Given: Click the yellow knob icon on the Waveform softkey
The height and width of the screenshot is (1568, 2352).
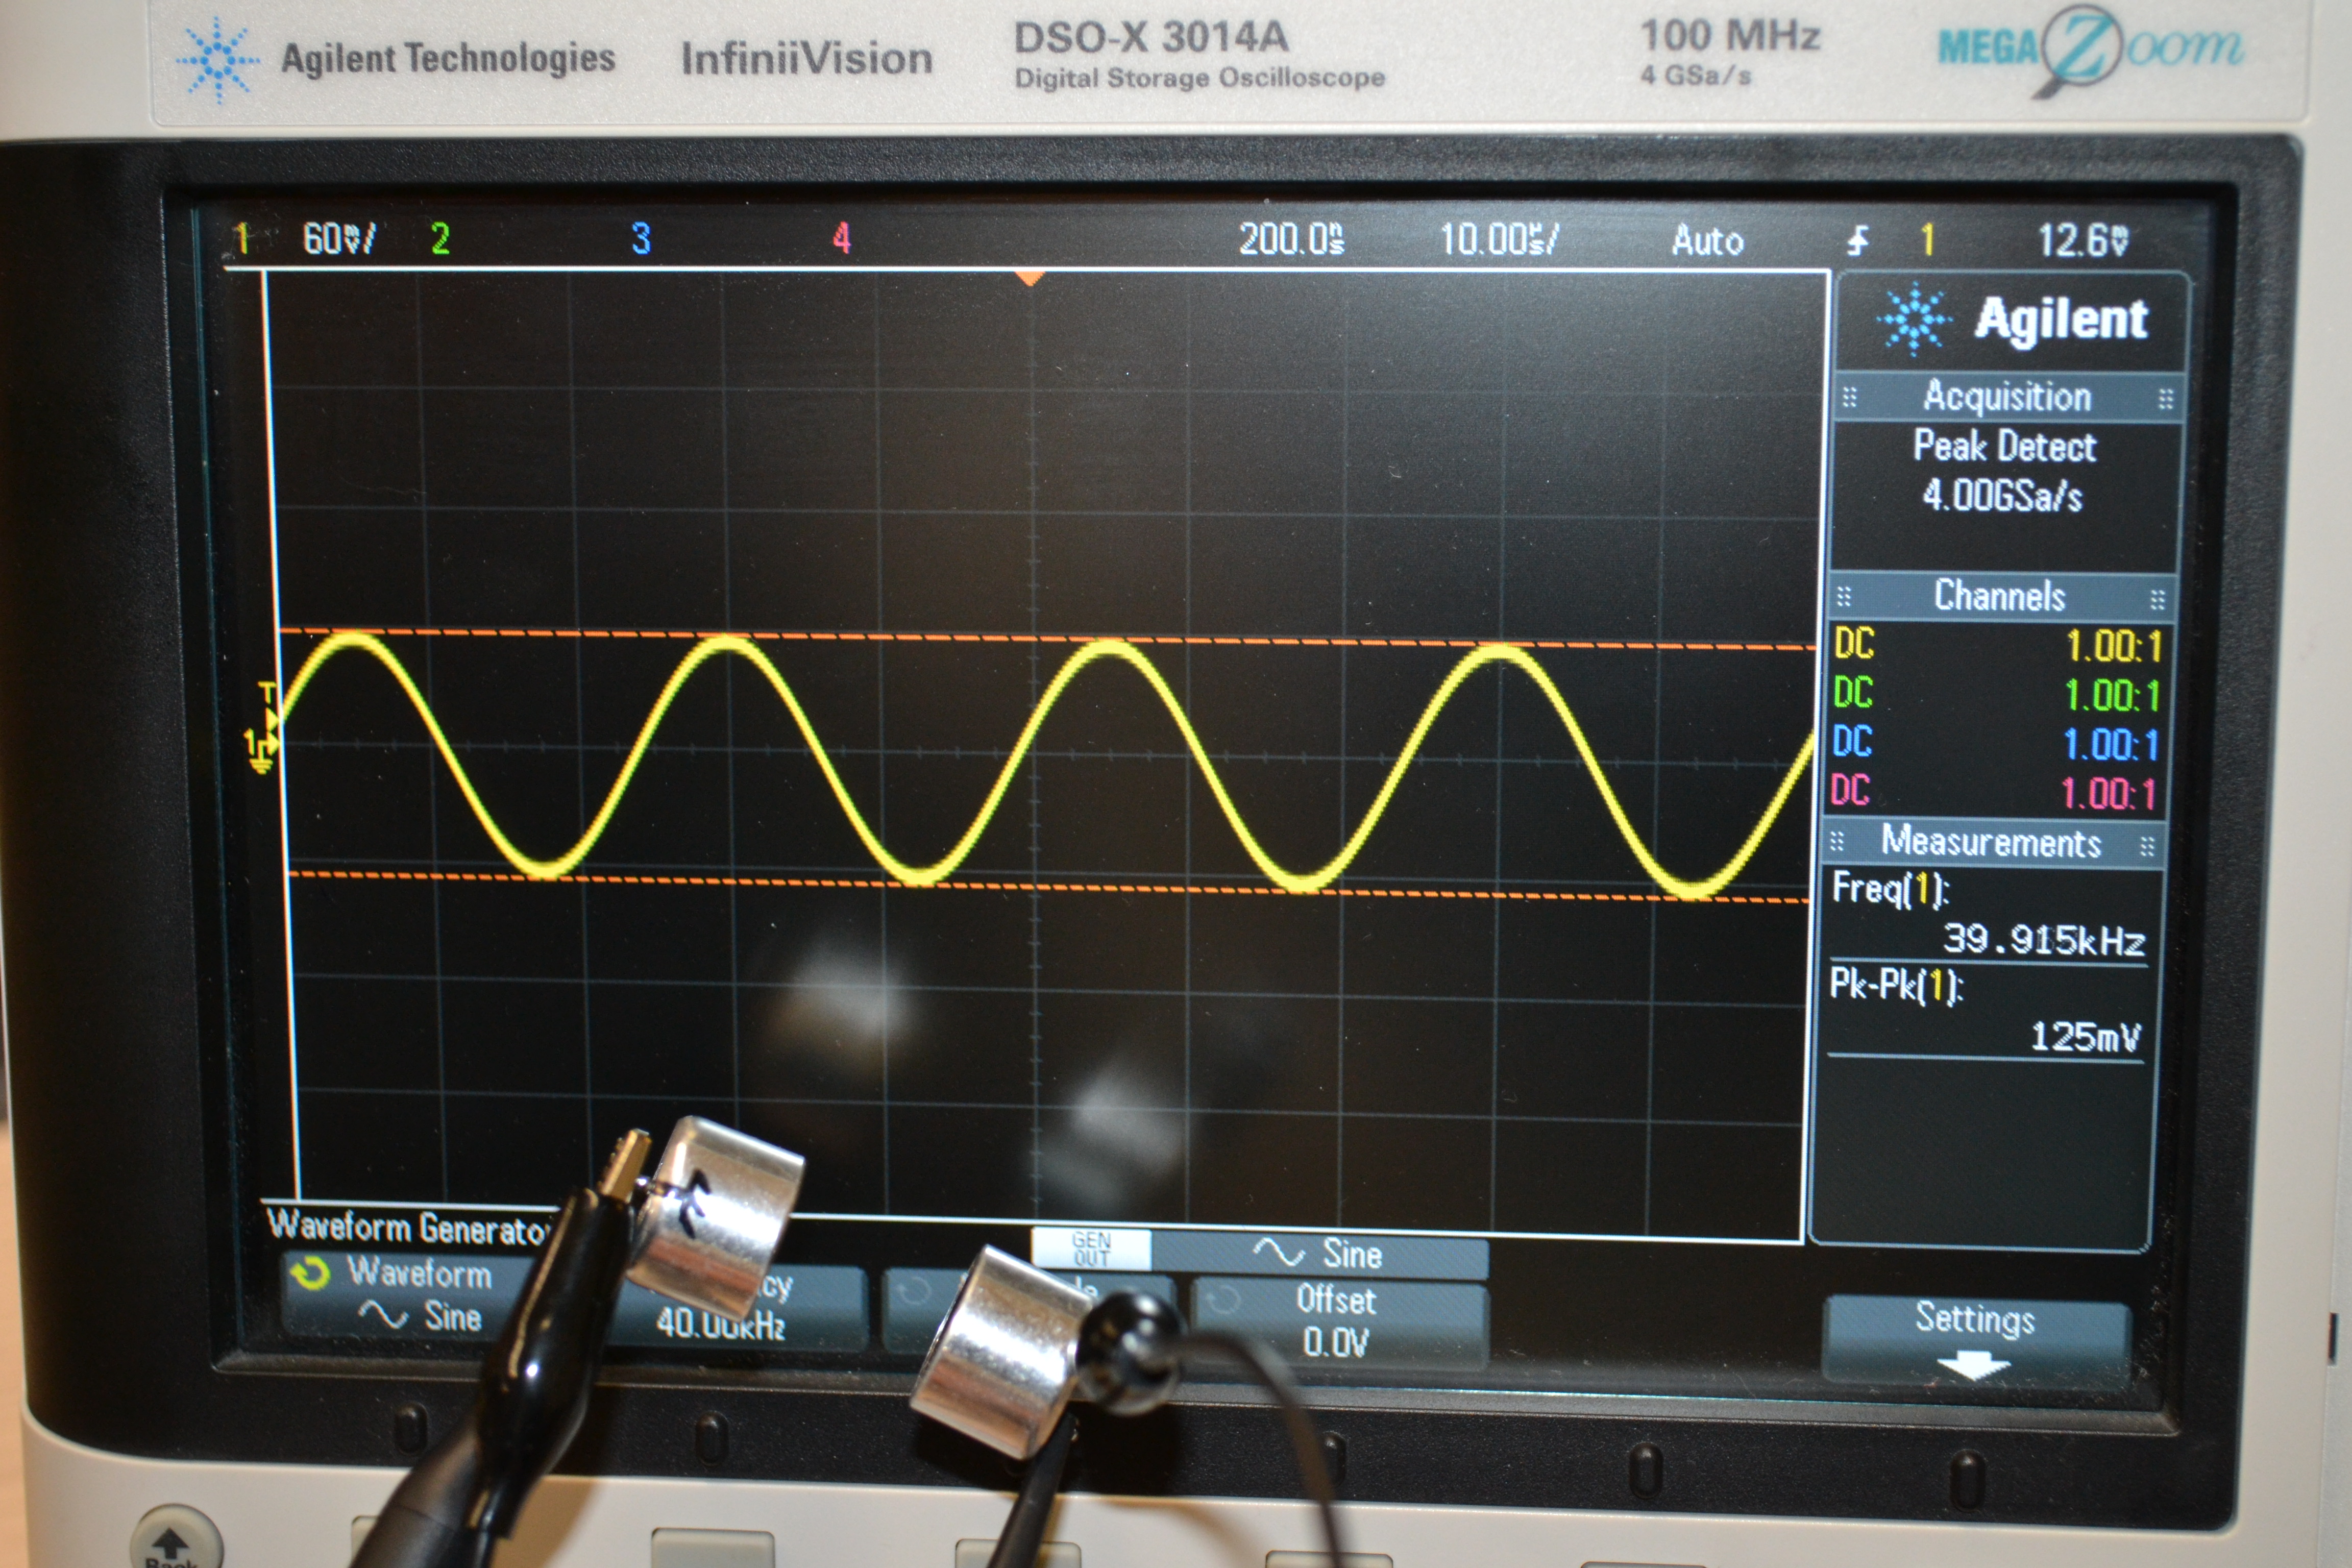Looking at the screenshot, I should pos(310,1273).
